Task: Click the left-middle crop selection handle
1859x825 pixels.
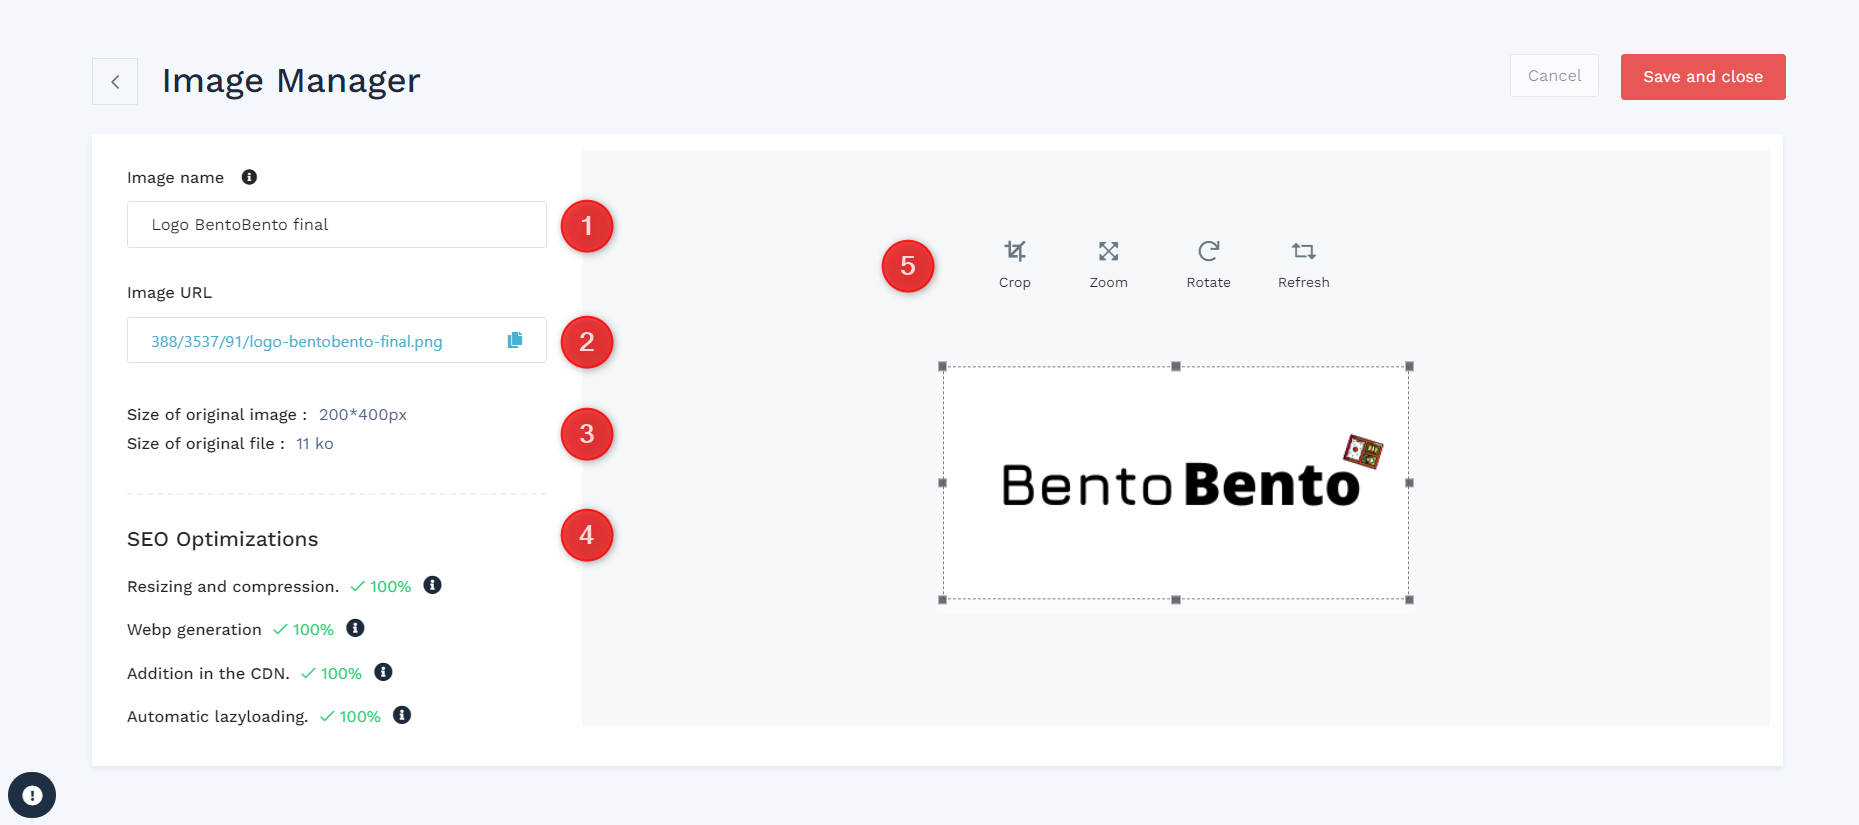Action: pyautogui.click(x=942, y=483)
